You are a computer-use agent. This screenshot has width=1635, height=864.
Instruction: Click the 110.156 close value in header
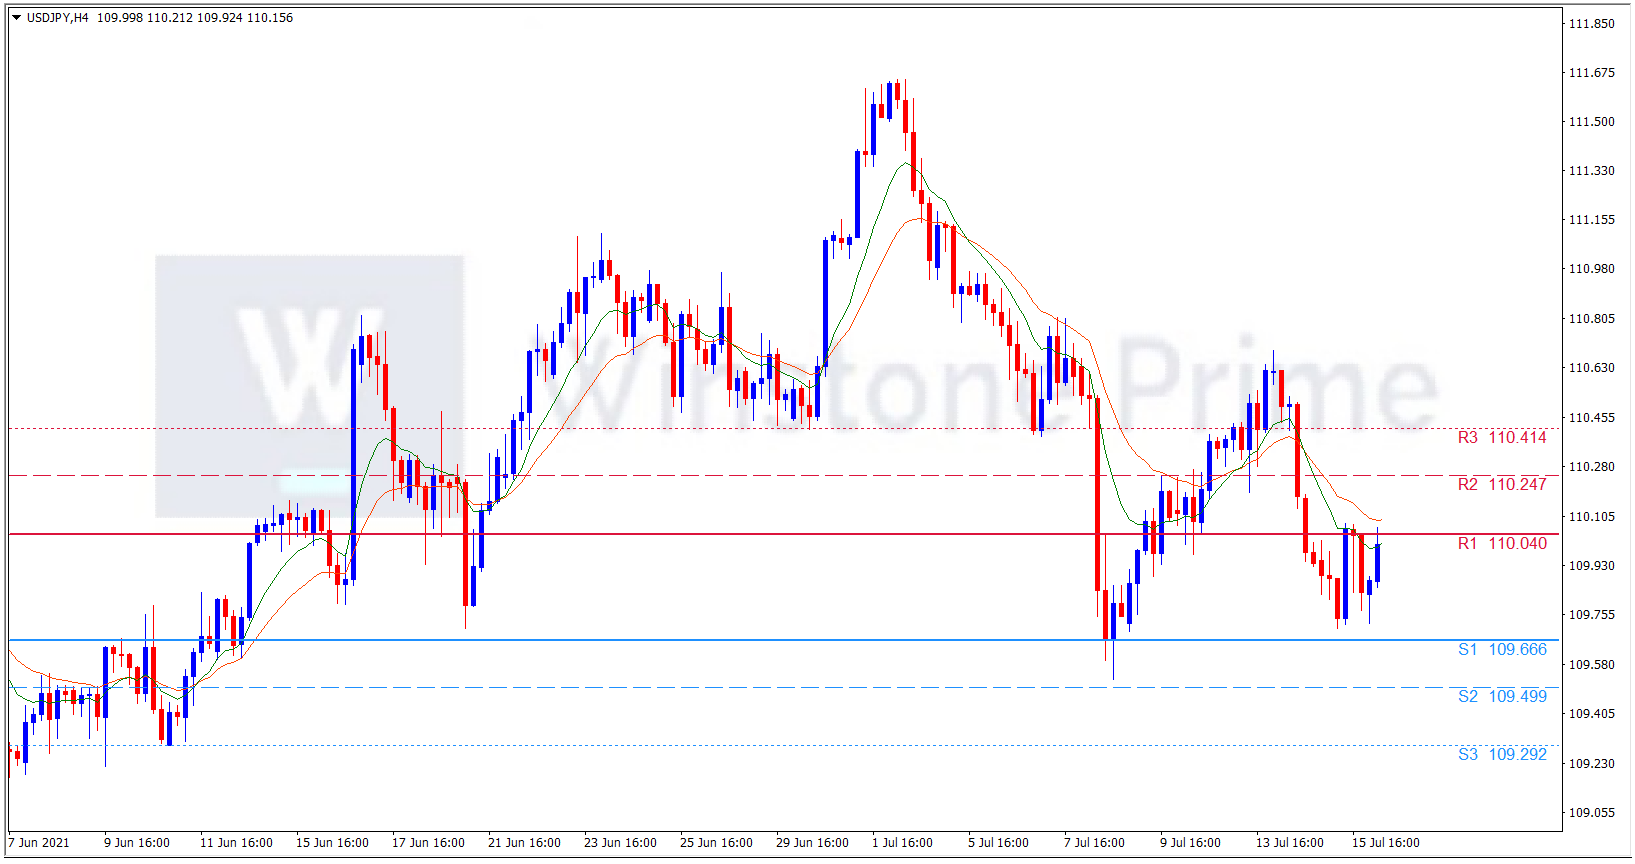(x=270, y=18)
